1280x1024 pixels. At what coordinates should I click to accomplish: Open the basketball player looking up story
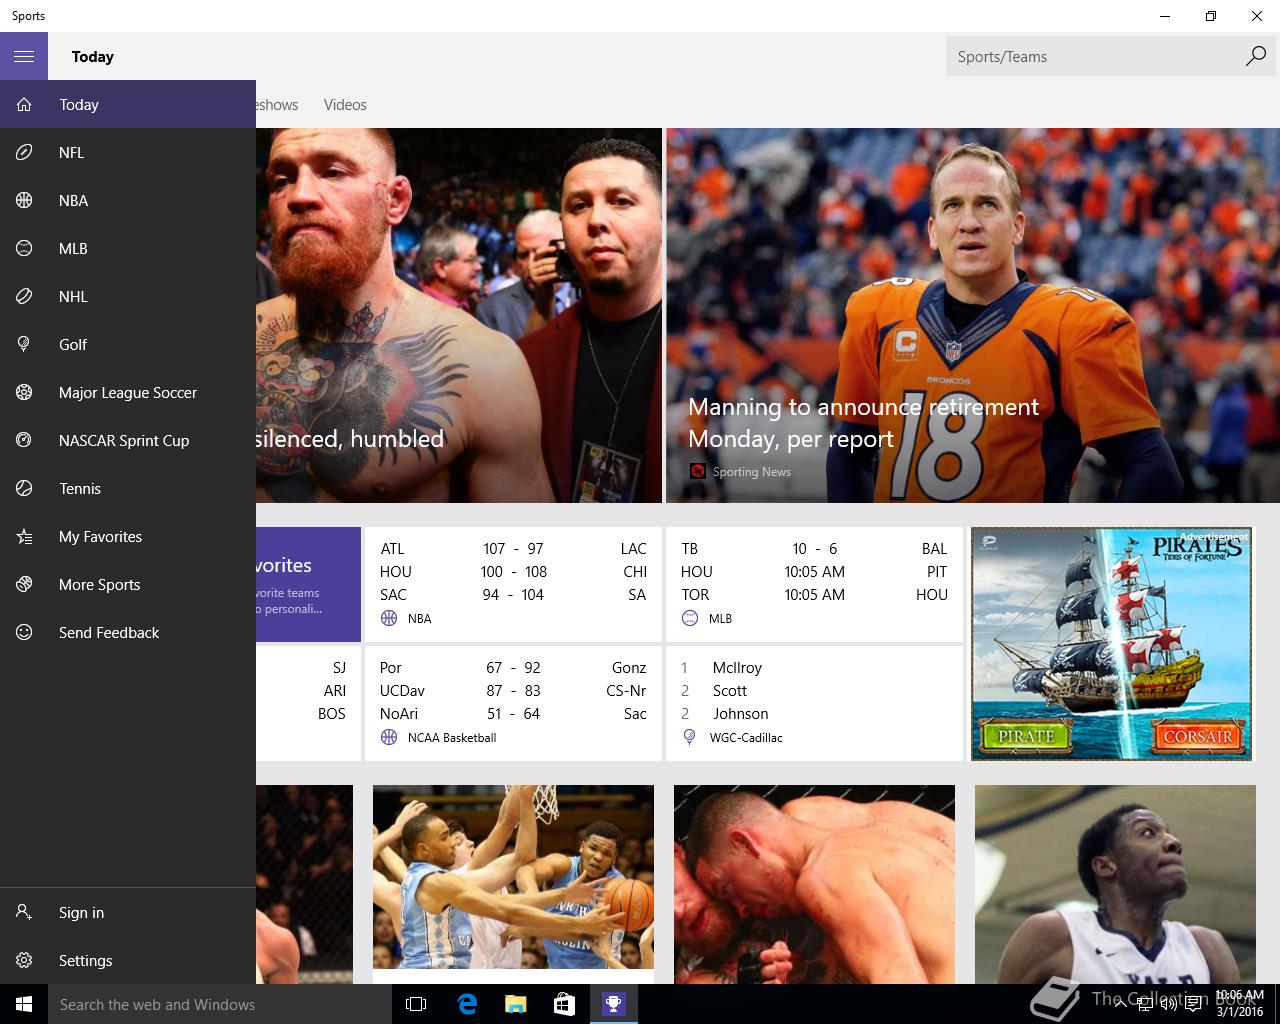pyautogui.click(x=1115, y=884)
